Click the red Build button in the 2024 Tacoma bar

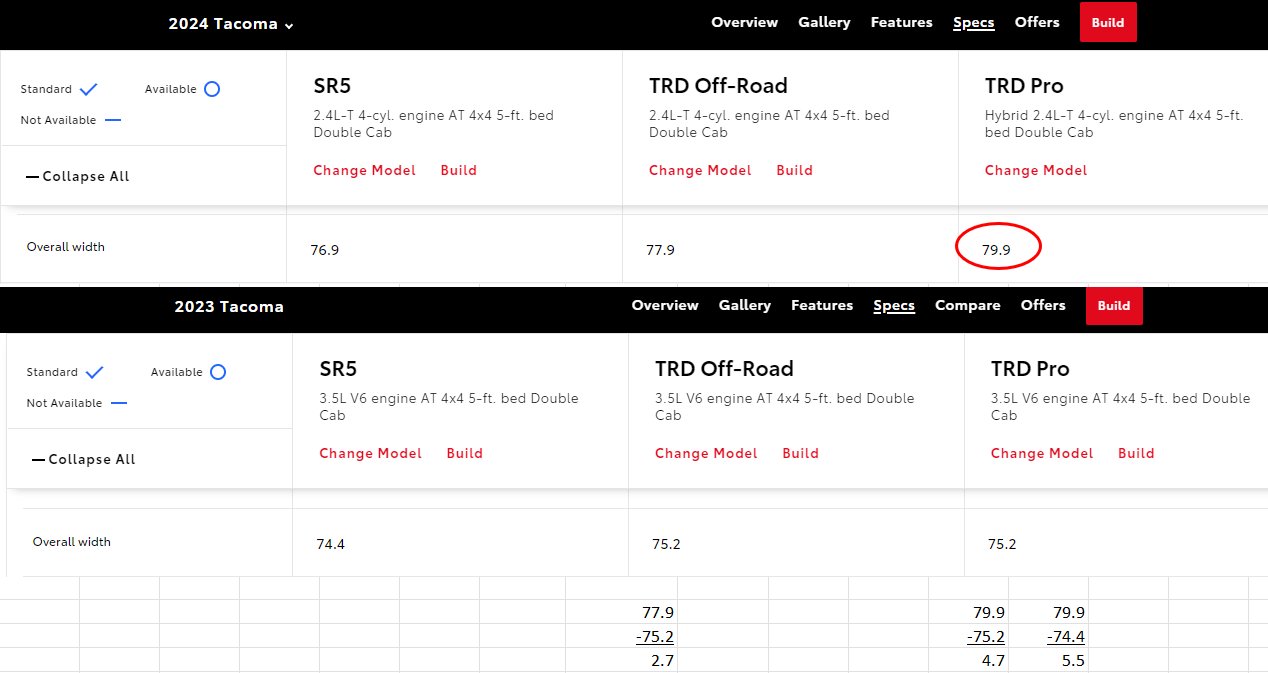click(1108, 23)
